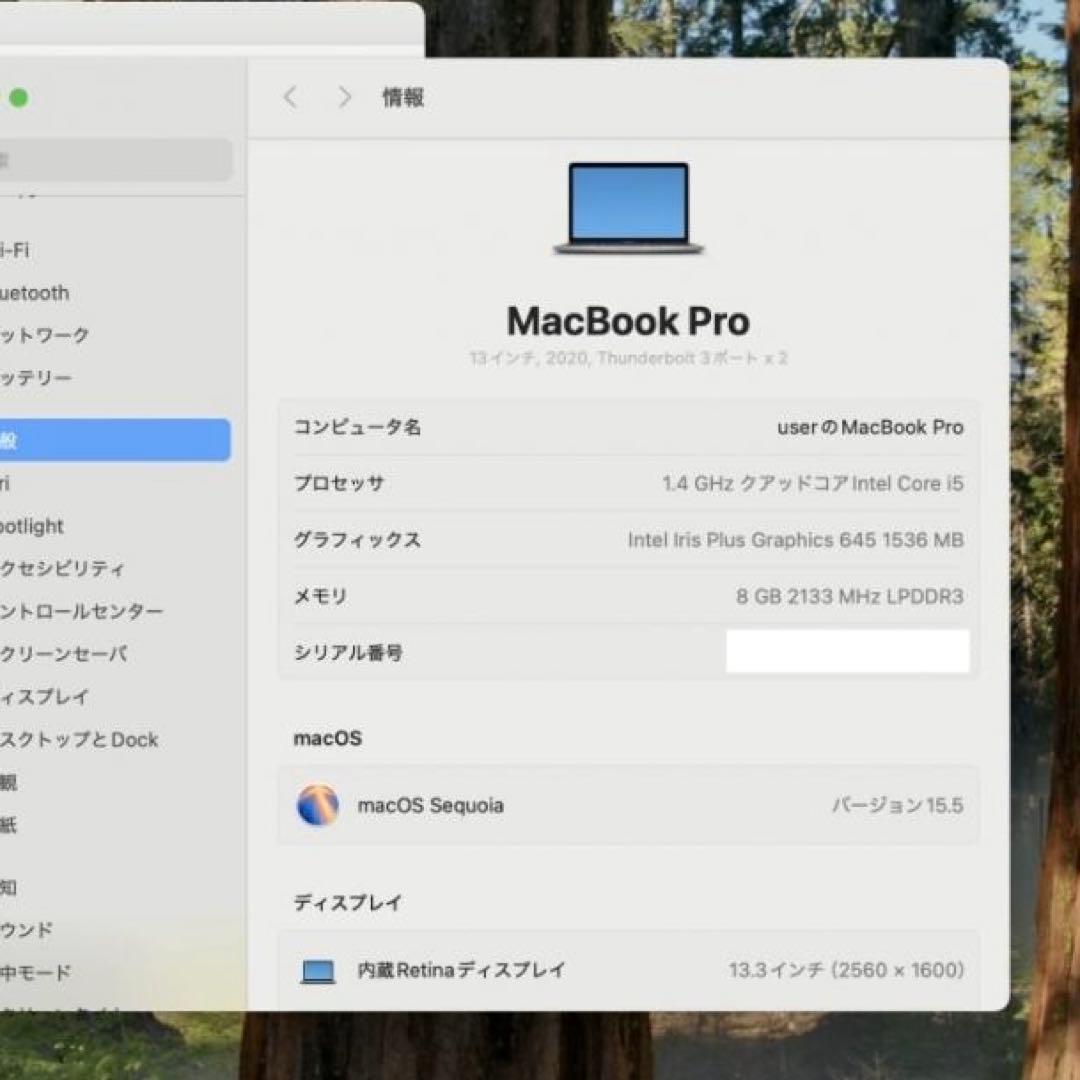Click '内蔵Retinaディスプレイ' row text
The height and width of the screenshot is (1080, 1080).
coord(461,970)
